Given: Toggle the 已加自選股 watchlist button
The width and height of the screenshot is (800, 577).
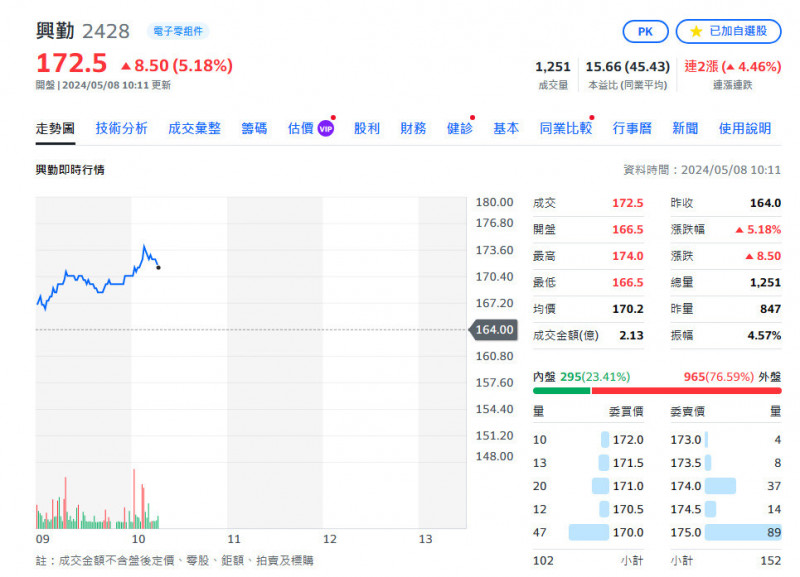Looking at the screenshot, I should [729, 32].
